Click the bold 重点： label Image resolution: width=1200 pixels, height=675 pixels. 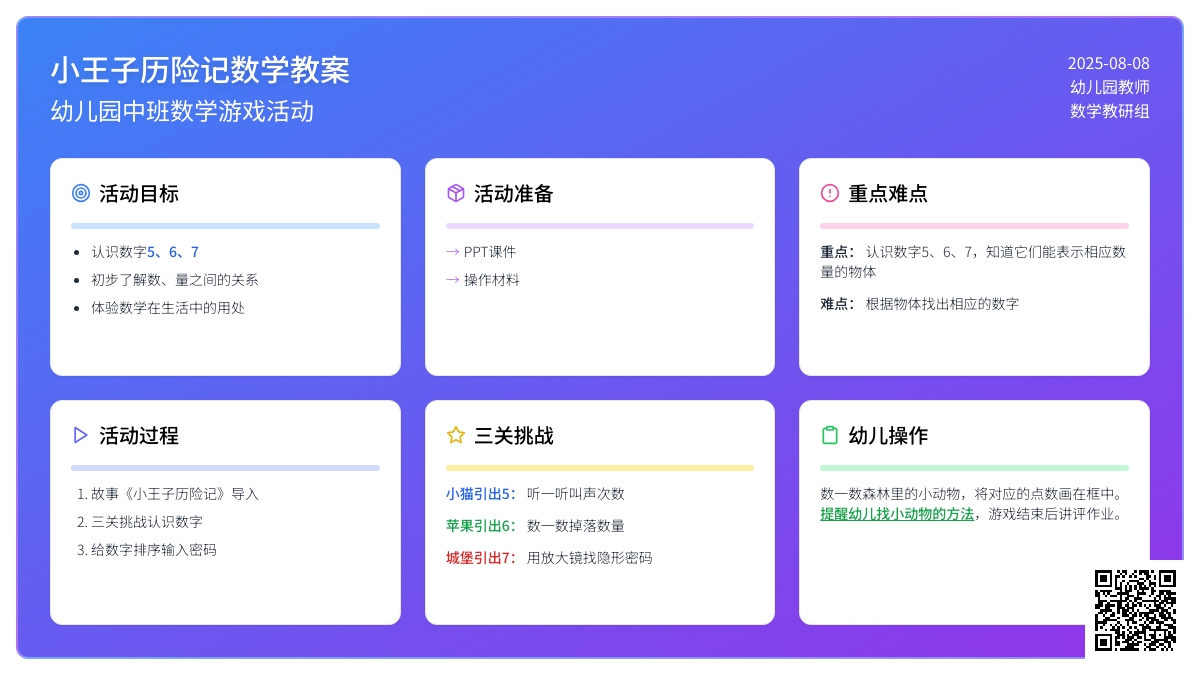[838, 252]
